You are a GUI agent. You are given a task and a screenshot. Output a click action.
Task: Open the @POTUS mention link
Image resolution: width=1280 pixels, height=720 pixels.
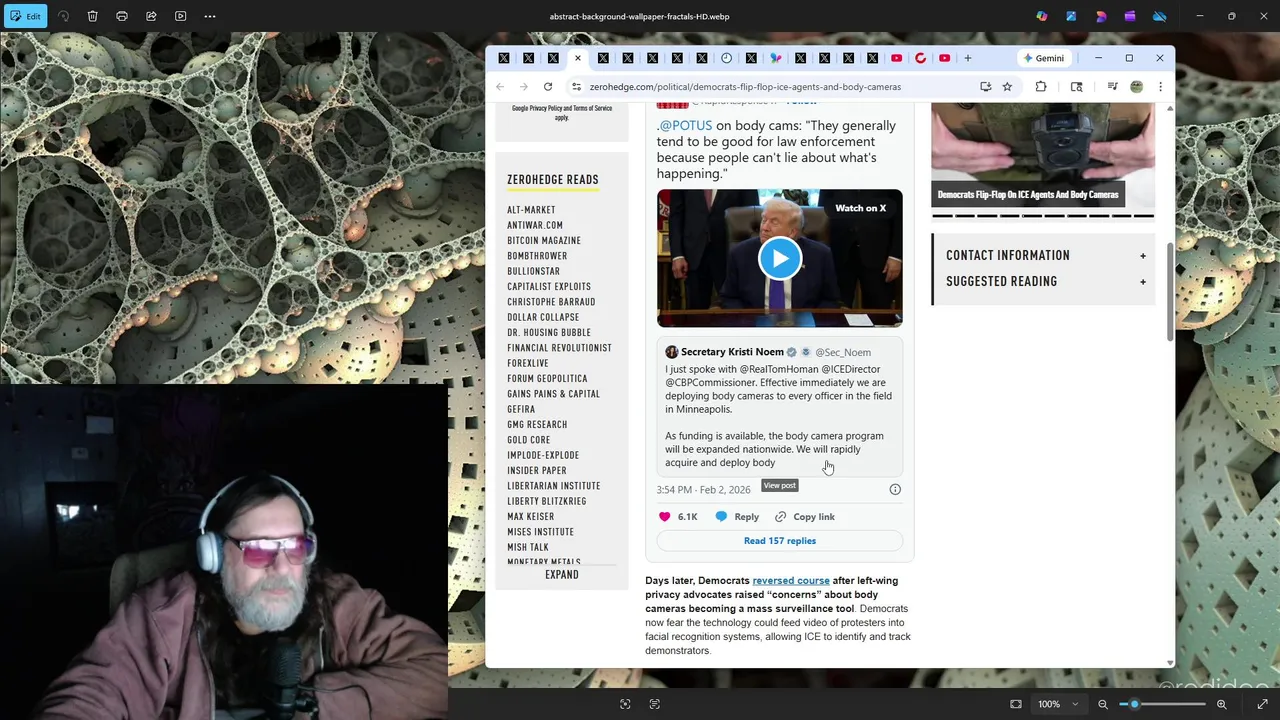pos(686,126)
